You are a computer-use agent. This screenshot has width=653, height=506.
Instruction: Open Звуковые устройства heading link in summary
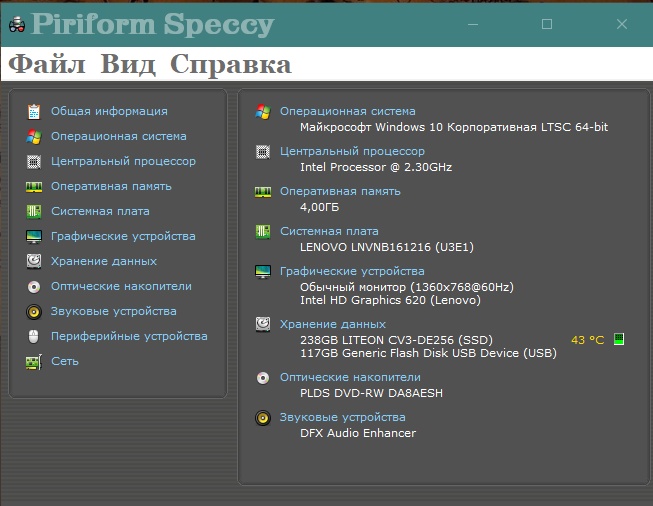pyautogui.click(x=343, y=417)
